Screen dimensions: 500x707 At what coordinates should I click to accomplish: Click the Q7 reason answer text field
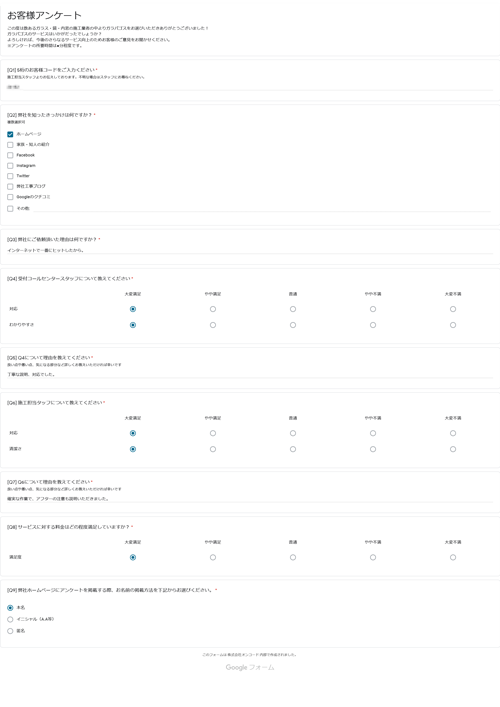250,499
